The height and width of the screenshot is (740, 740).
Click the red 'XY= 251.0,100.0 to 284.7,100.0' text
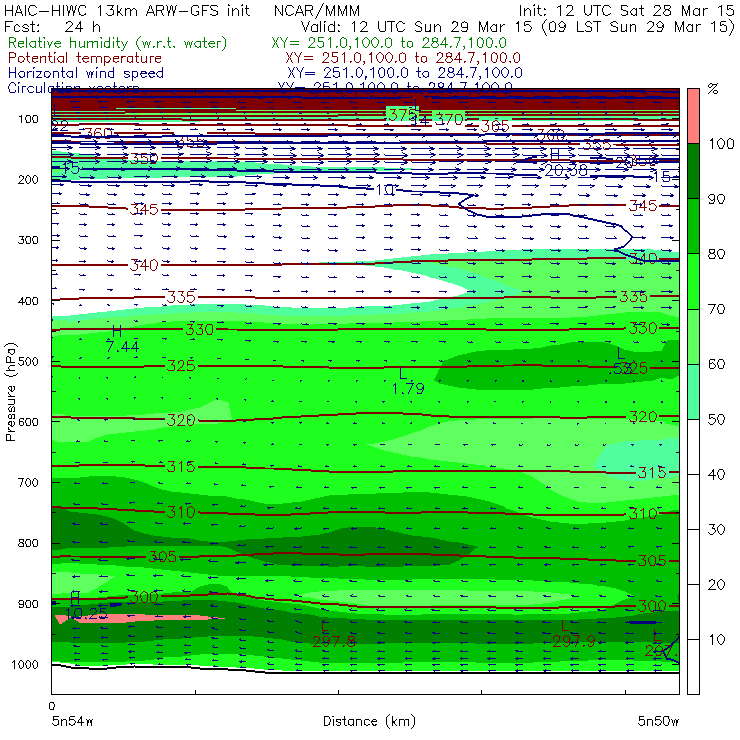403,58
